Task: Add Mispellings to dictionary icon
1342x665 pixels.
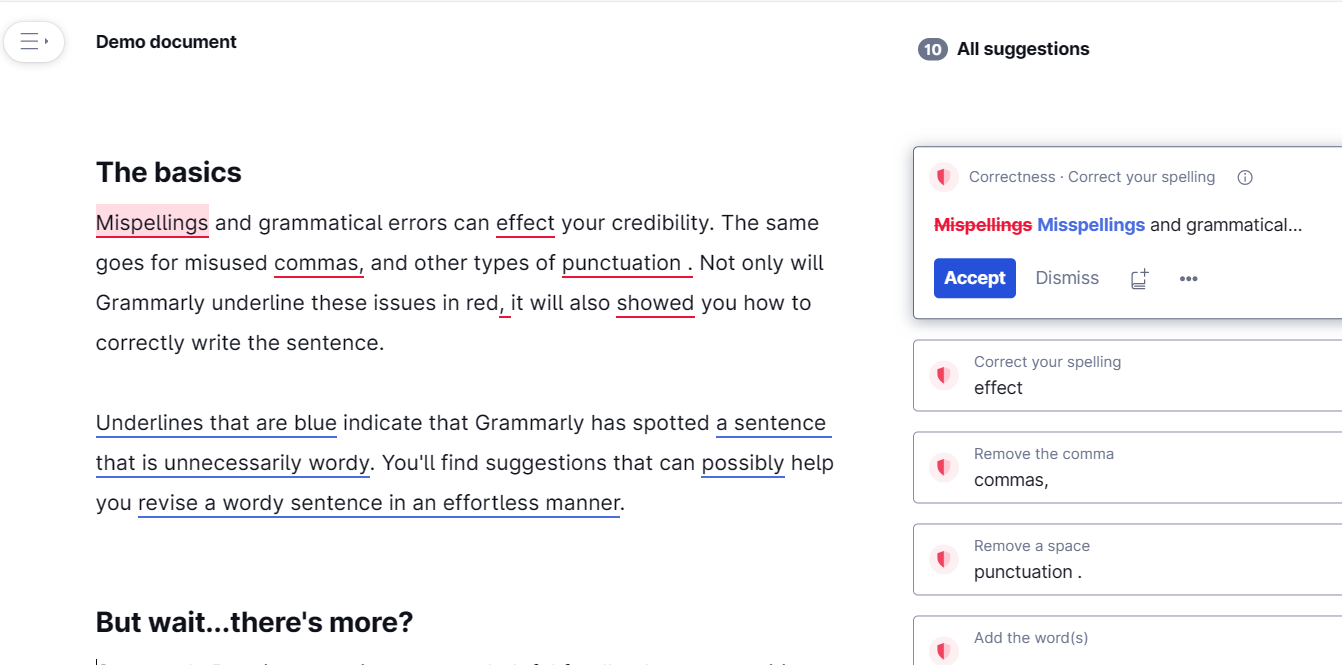Action: click(x=1140, y=279)
